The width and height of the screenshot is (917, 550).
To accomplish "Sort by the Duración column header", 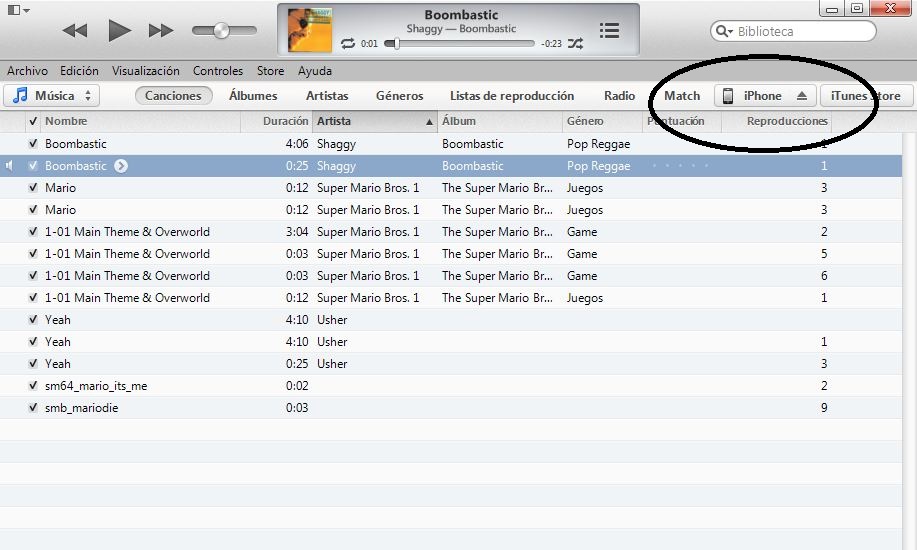I will 277,121.
